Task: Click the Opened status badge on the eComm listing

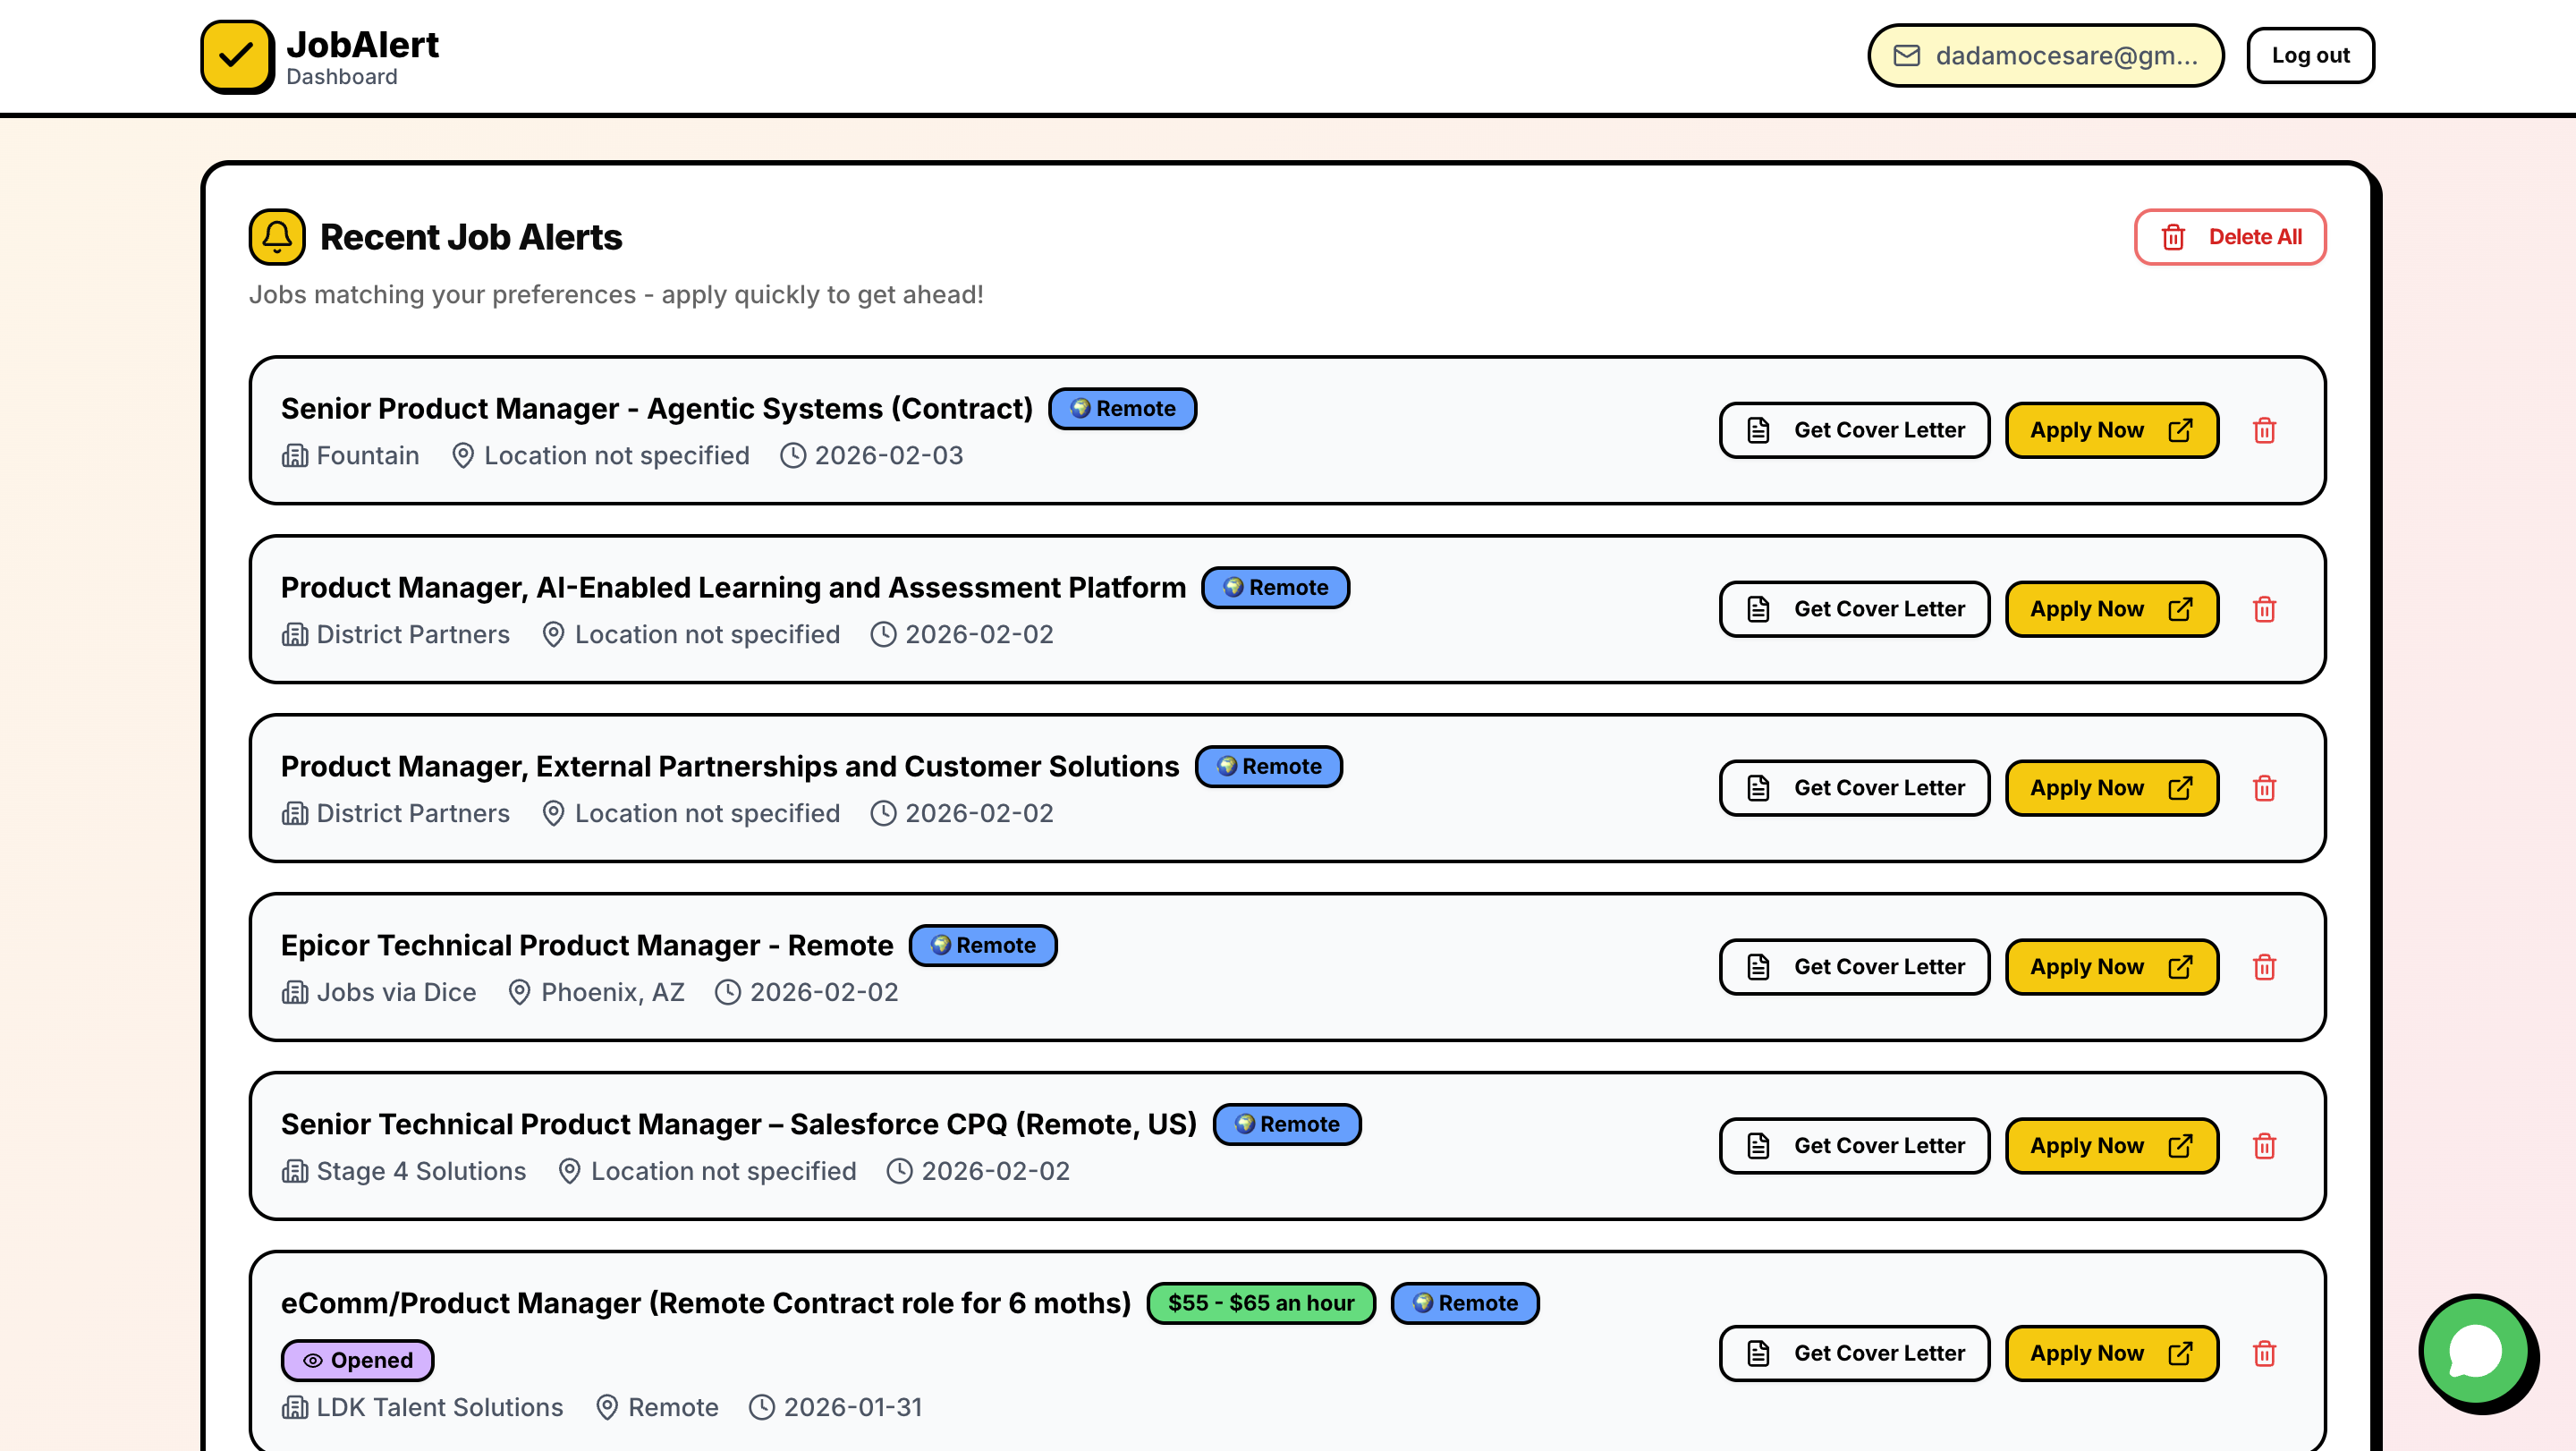Action: [x=357, y=1359]
